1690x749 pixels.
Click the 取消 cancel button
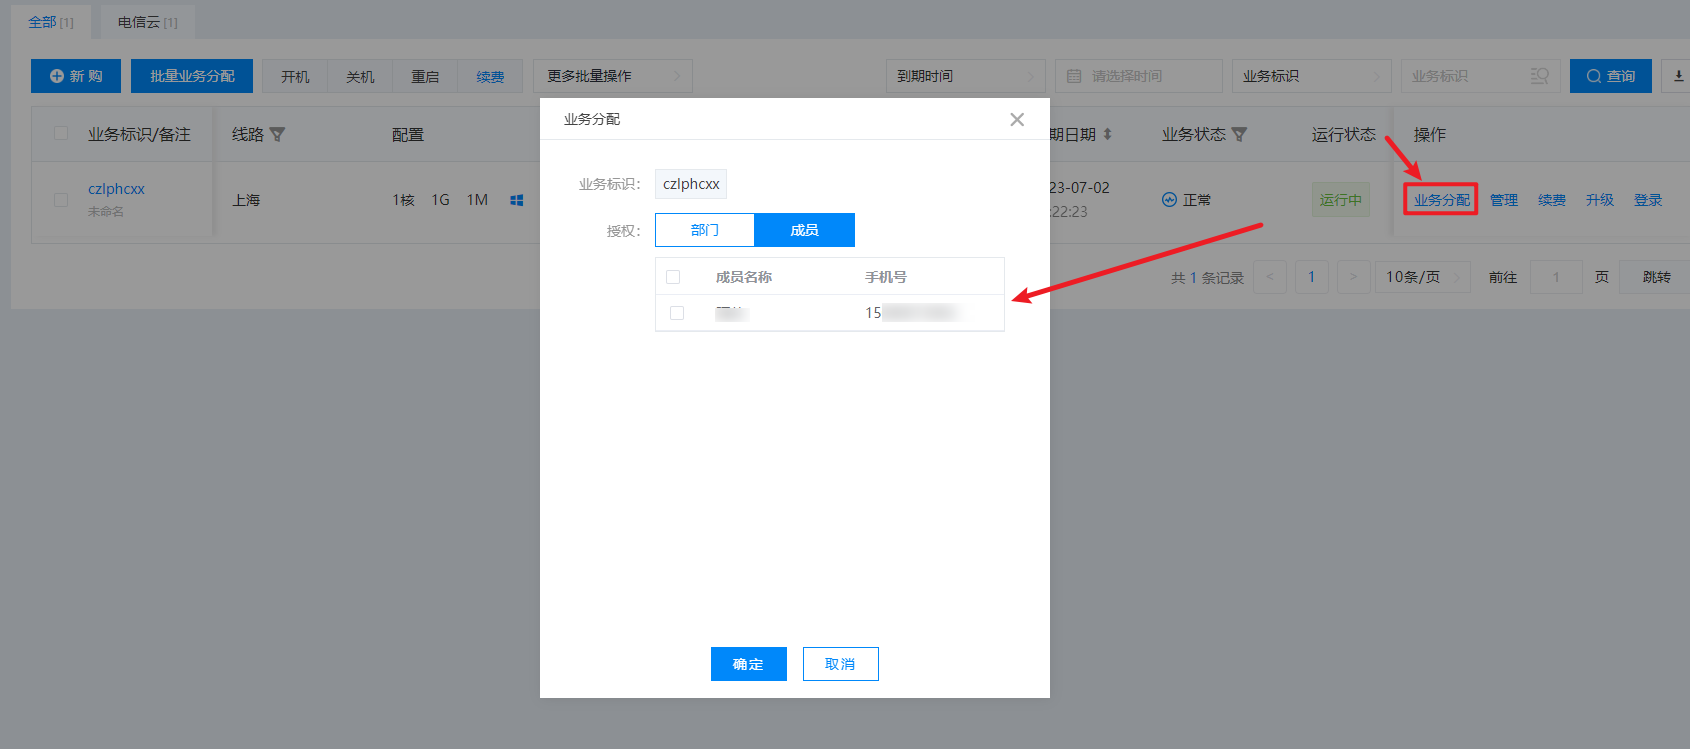(x=840, y=664)
